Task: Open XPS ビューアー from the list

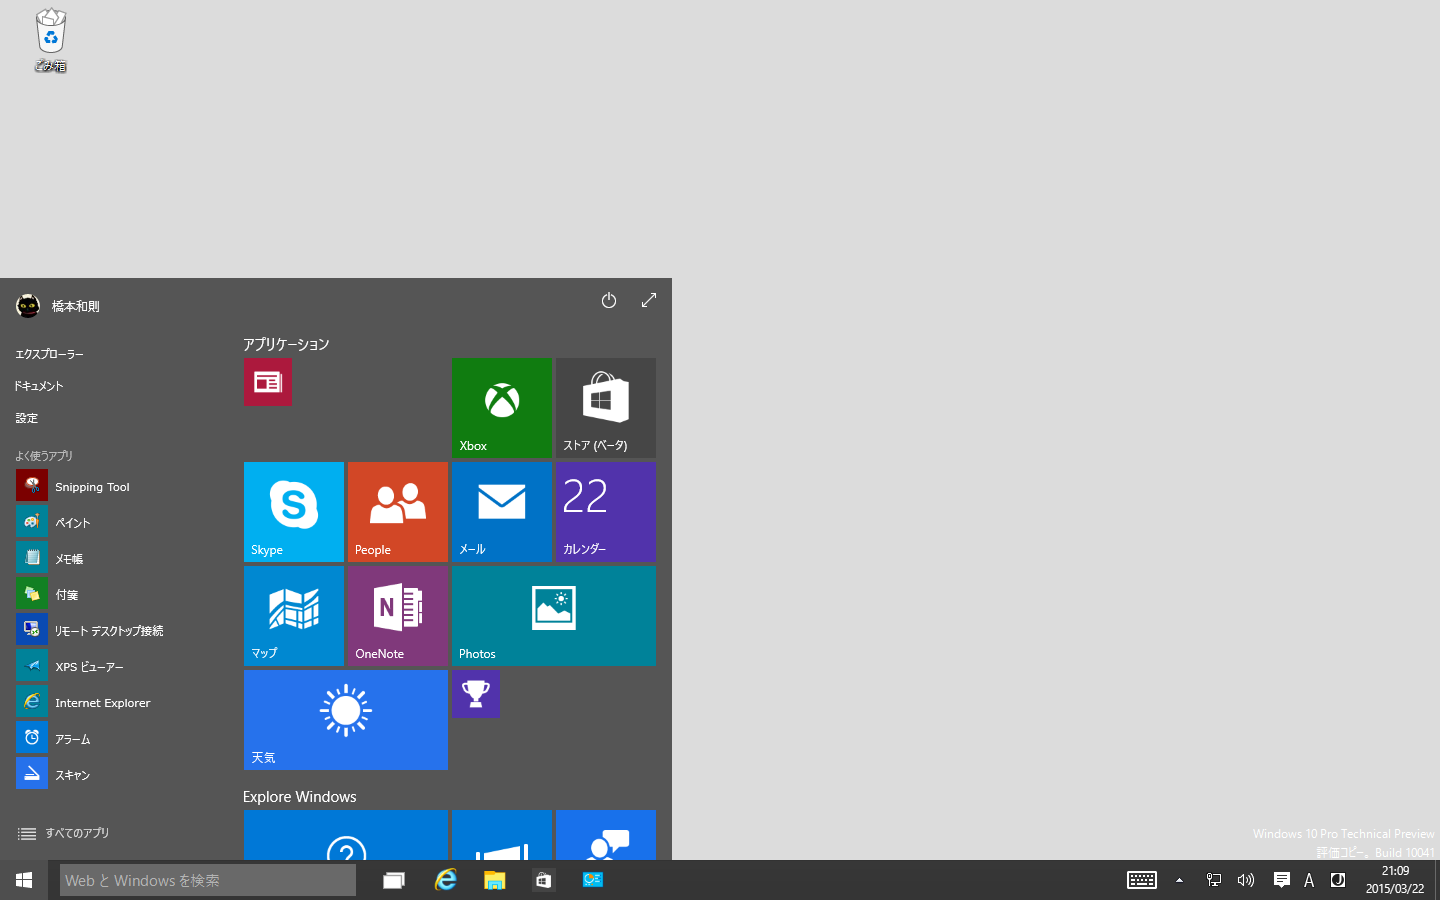Action: (120, 666)
